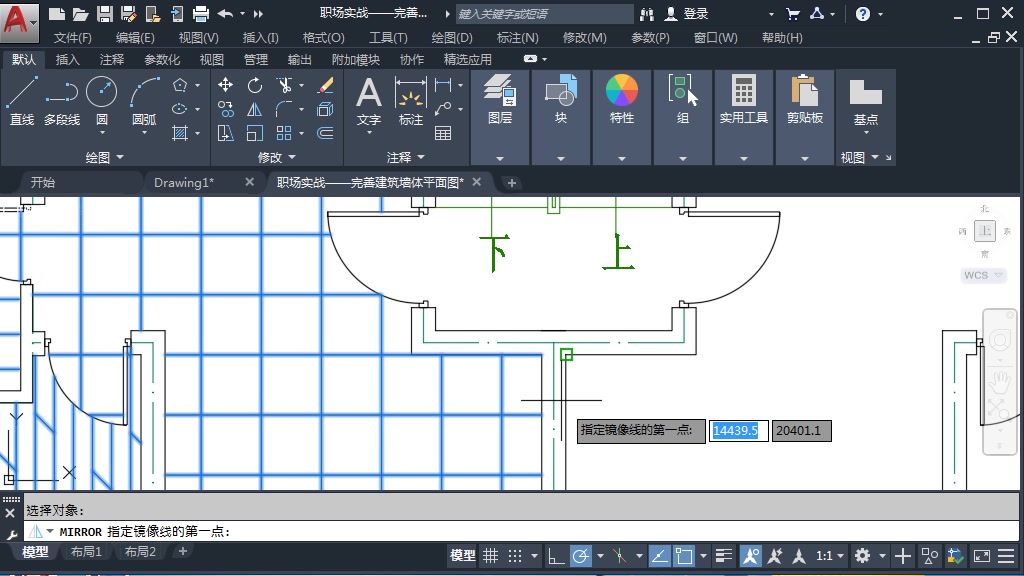Viewport: 1024px width, 576px height.
Task: Open the WCS dropdown
Action: pyautogui.click(x=982, y=274)
